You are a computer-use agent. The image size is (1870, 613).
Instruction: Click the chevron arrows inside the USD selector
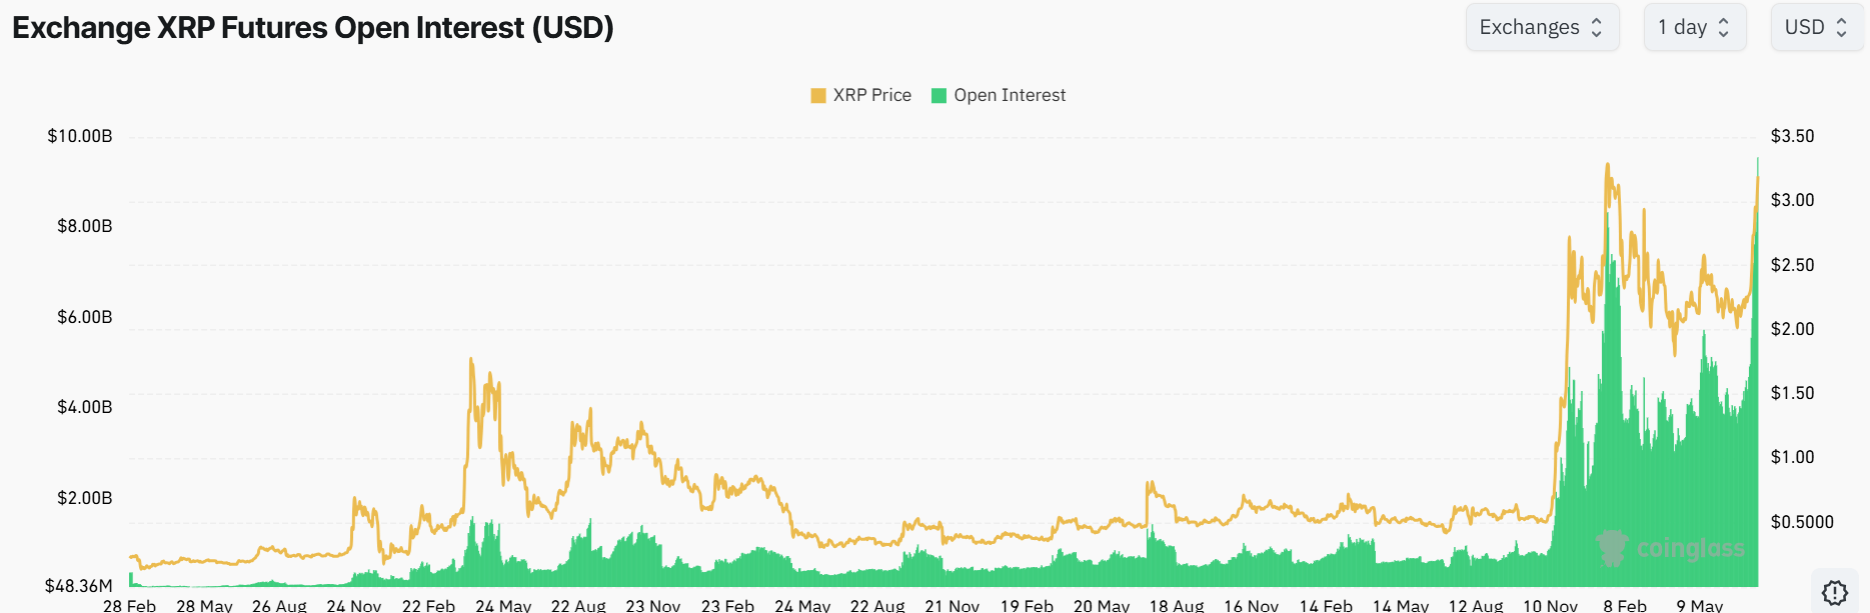click(x=1840, y=27)
